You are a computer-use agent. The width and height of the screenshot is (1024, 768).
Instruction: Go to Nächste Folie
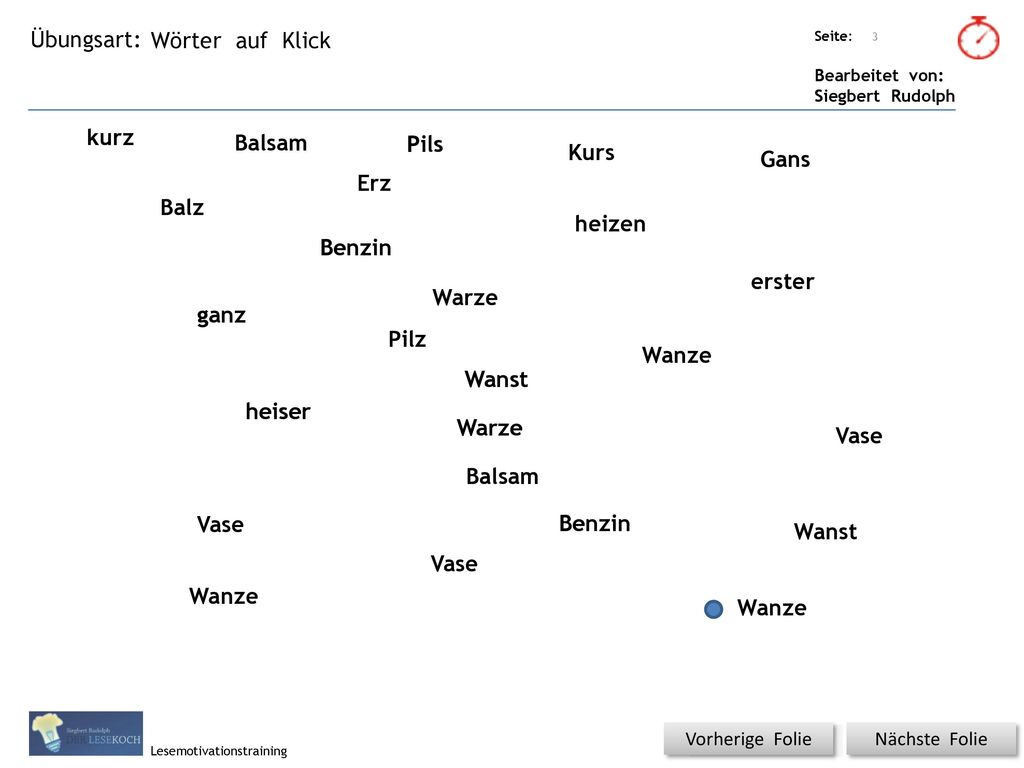tap(931, 739)
